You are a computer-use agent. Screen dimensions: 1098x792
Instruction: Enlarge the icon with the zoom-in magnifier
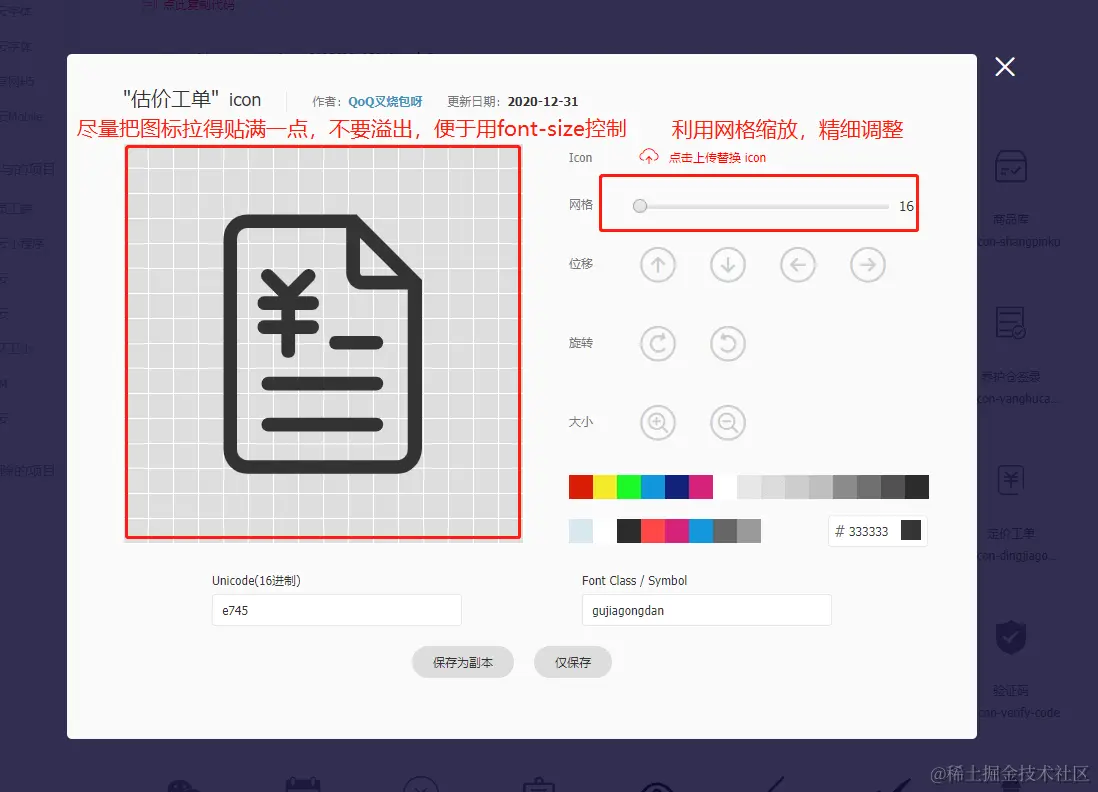[658, 423]
